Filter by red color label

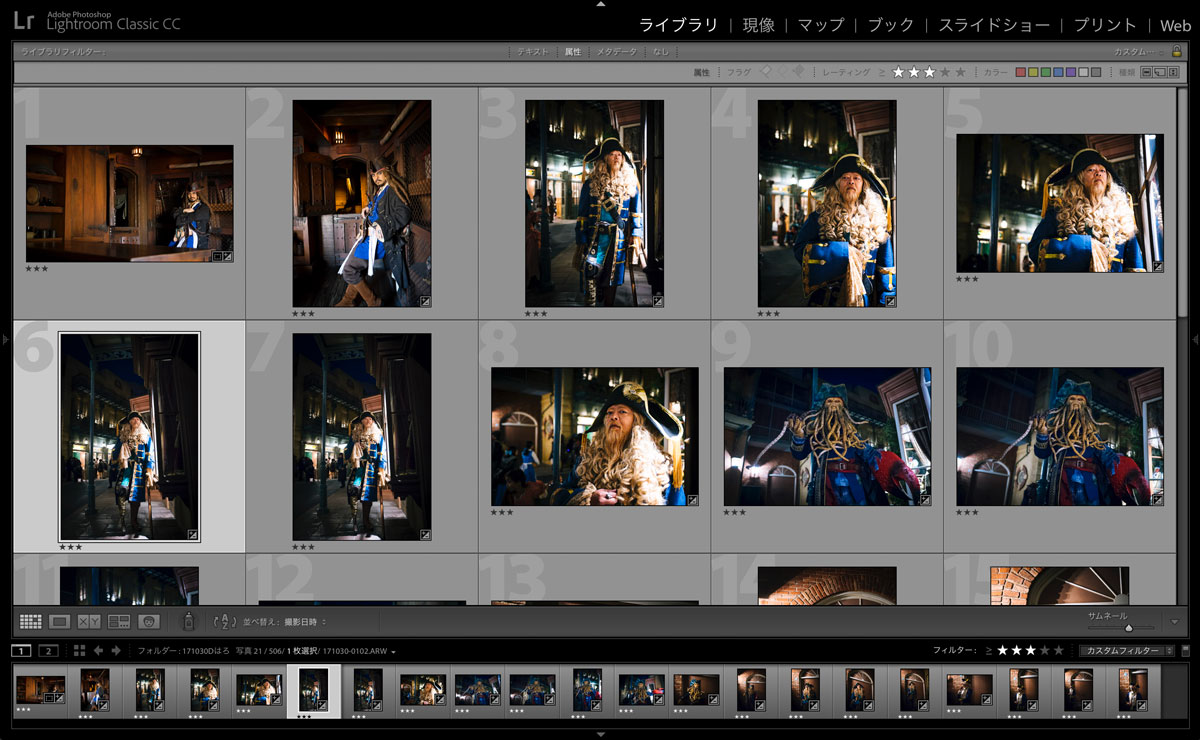[1021, 72]
